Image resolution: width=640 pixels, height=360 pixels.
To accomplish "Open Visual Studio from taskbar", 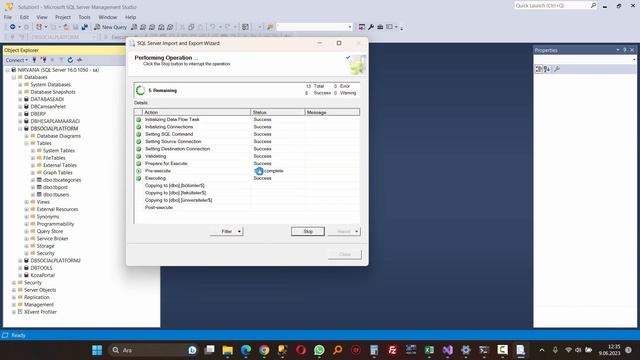I will (447, 350).
